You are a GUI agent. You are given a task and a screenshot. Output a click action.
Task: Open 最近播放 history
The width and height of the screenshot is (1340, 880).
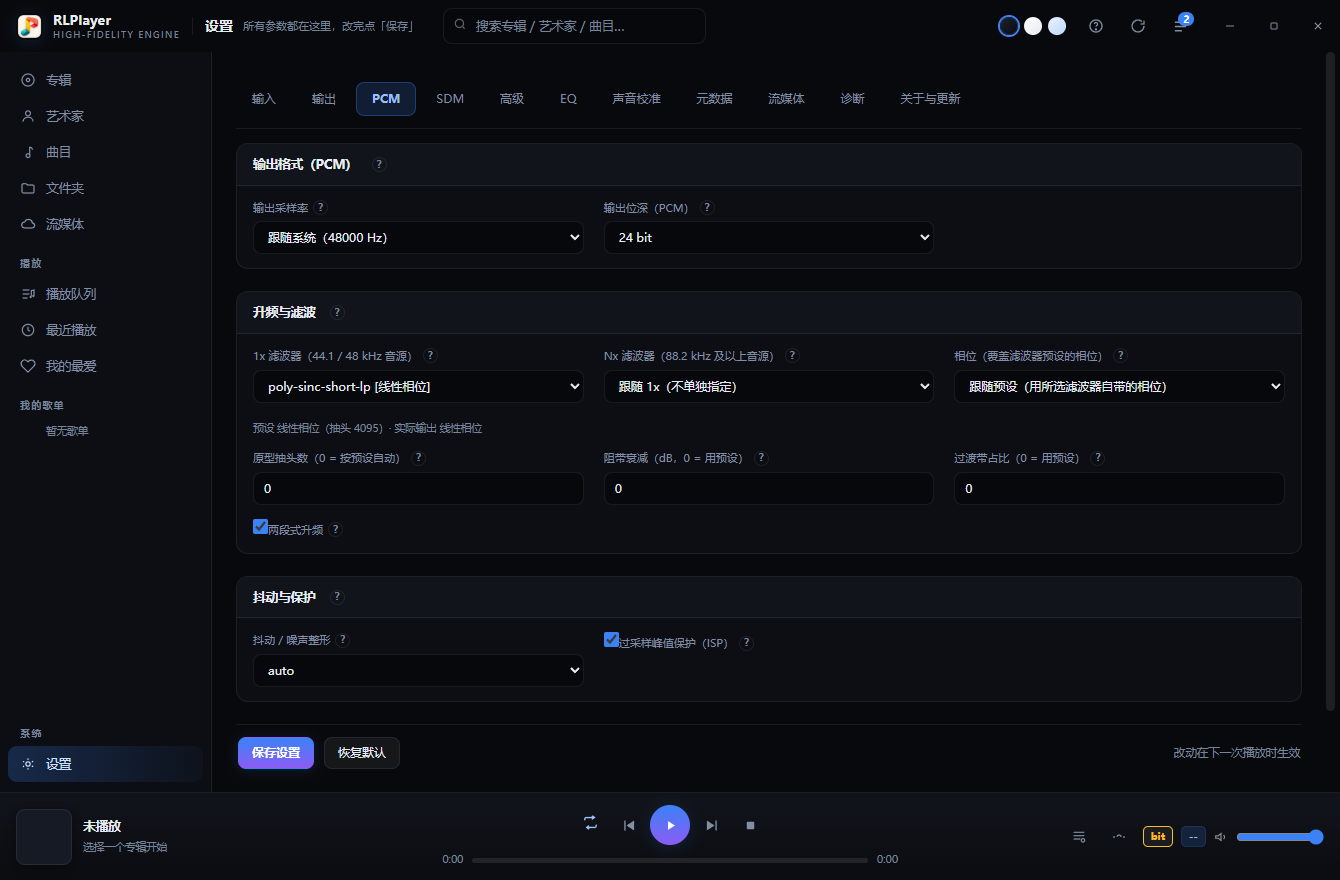tap(105, 330)
